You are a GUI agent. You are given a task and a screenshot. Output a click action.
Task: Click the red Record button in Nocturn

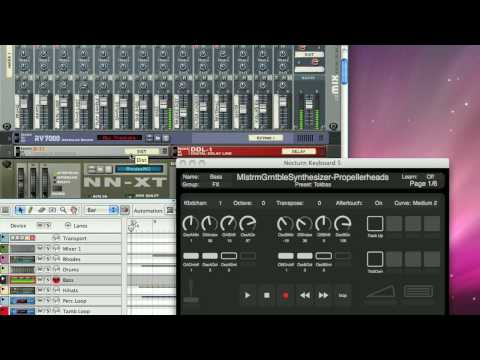(285, 295)
